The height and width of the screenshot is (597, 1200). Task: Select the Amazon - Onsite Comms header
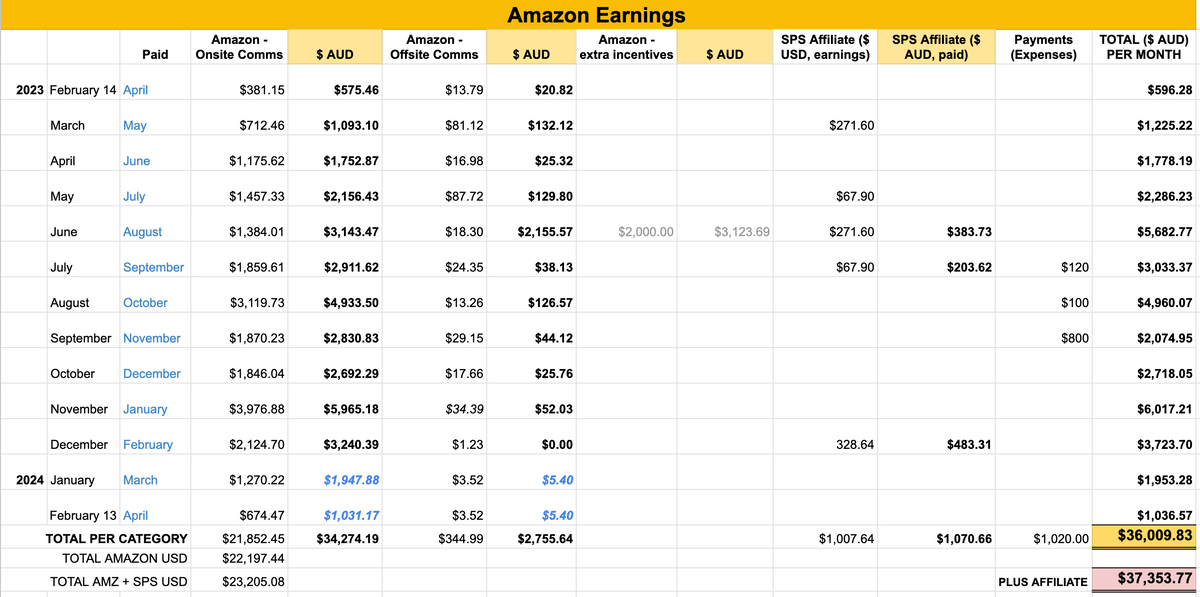point(239,47)
